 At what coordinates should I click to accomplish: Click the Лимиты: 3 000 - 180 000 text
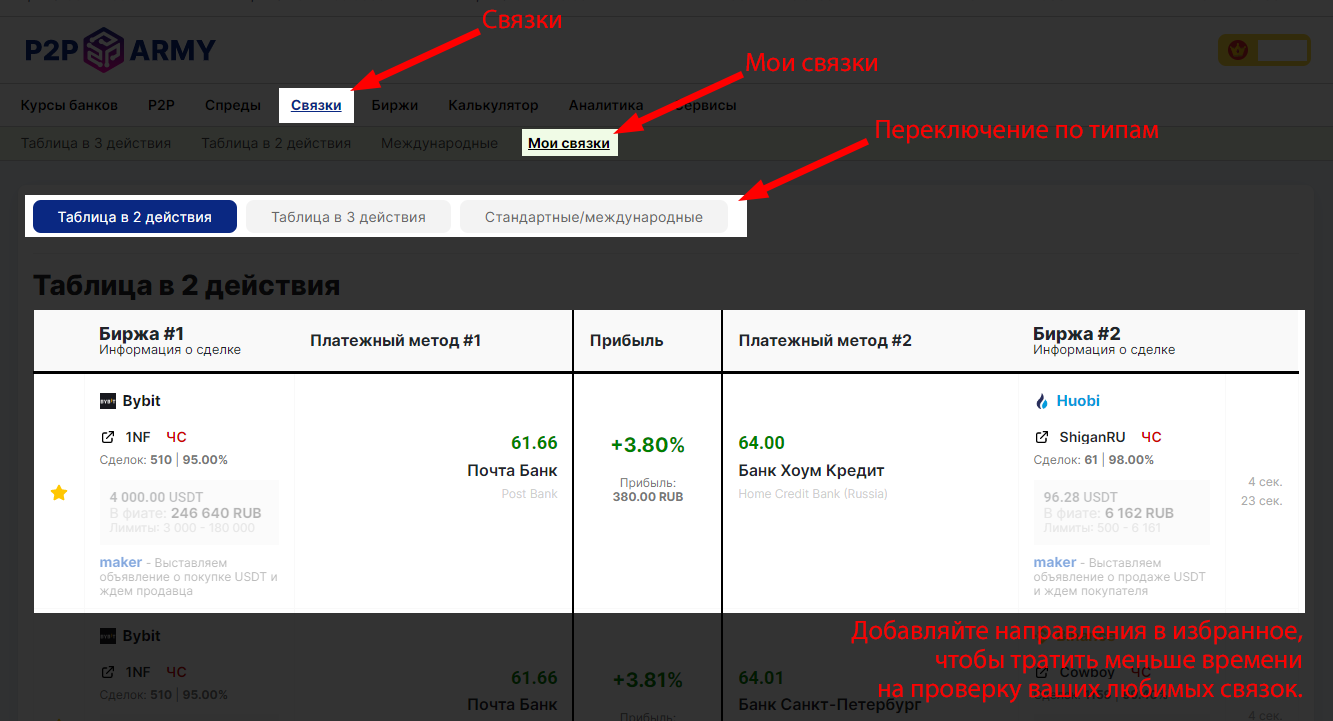tap(182, 528)
